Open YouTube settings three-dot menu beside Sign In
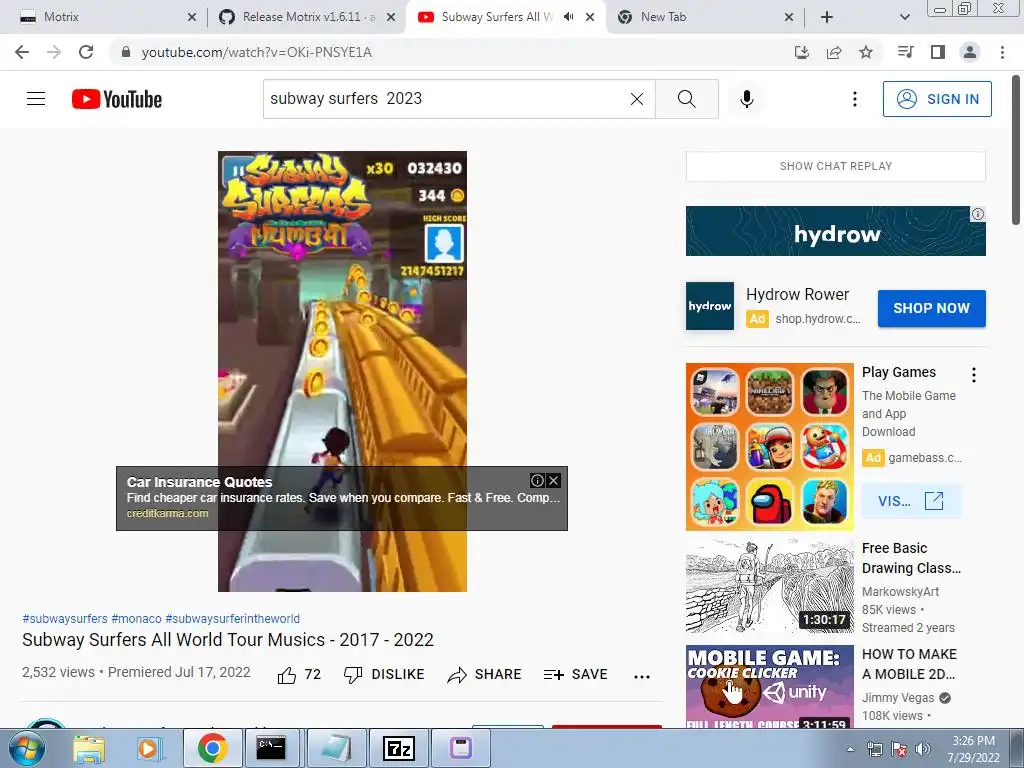This screenshot has width=1024, height=768. [x=854, y=99]
